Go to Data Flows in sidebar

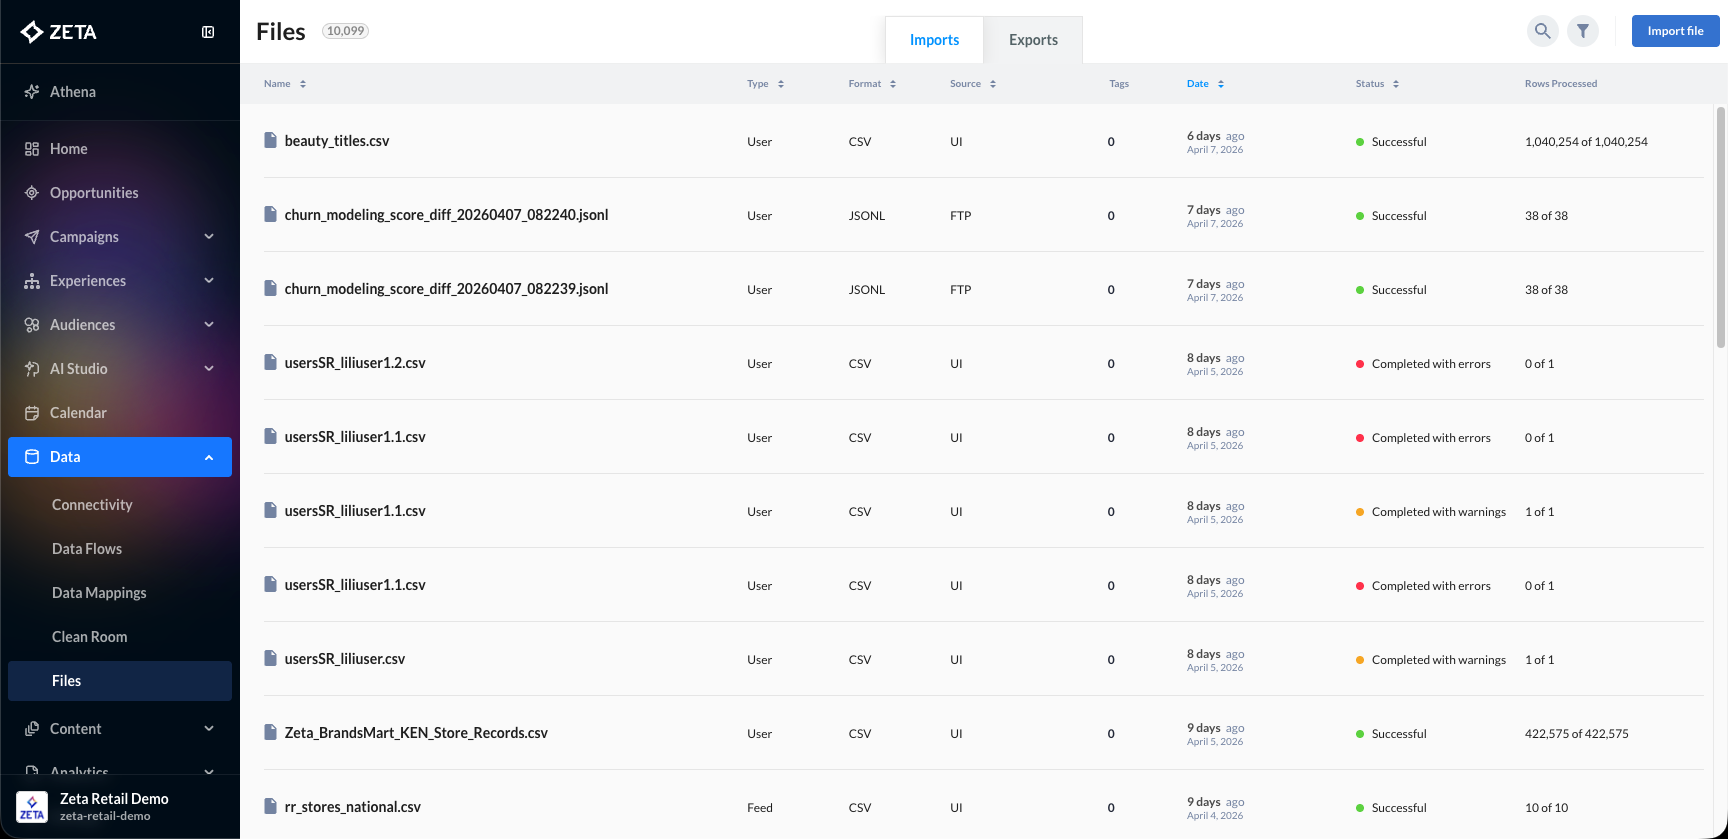click(x=87, y=549)
